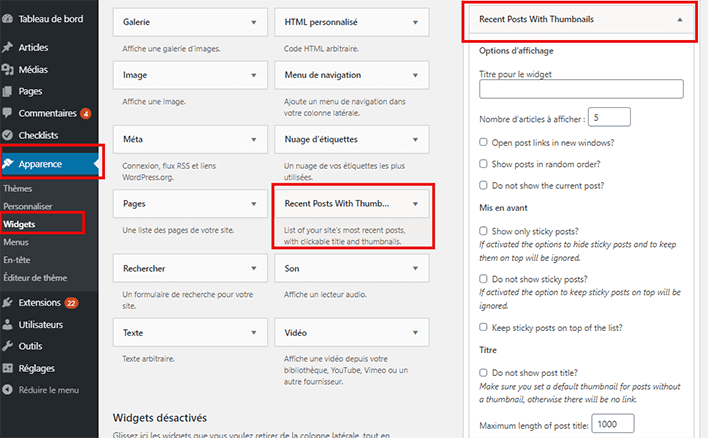Click the Commentaires speech bubble icon
This screenshot has height=438, width=708.
(x=7, y=113)
